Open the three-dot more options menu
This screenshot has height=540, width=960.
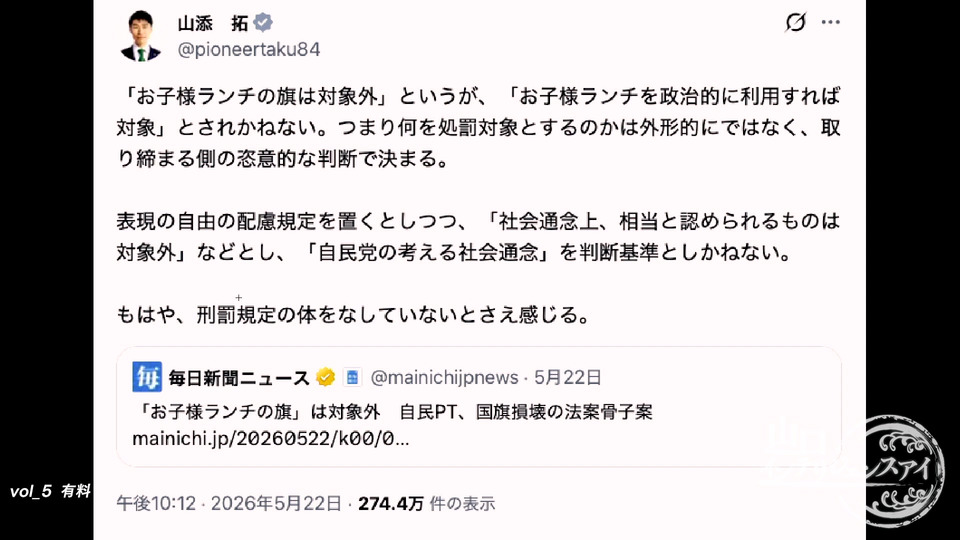[830, 22]
